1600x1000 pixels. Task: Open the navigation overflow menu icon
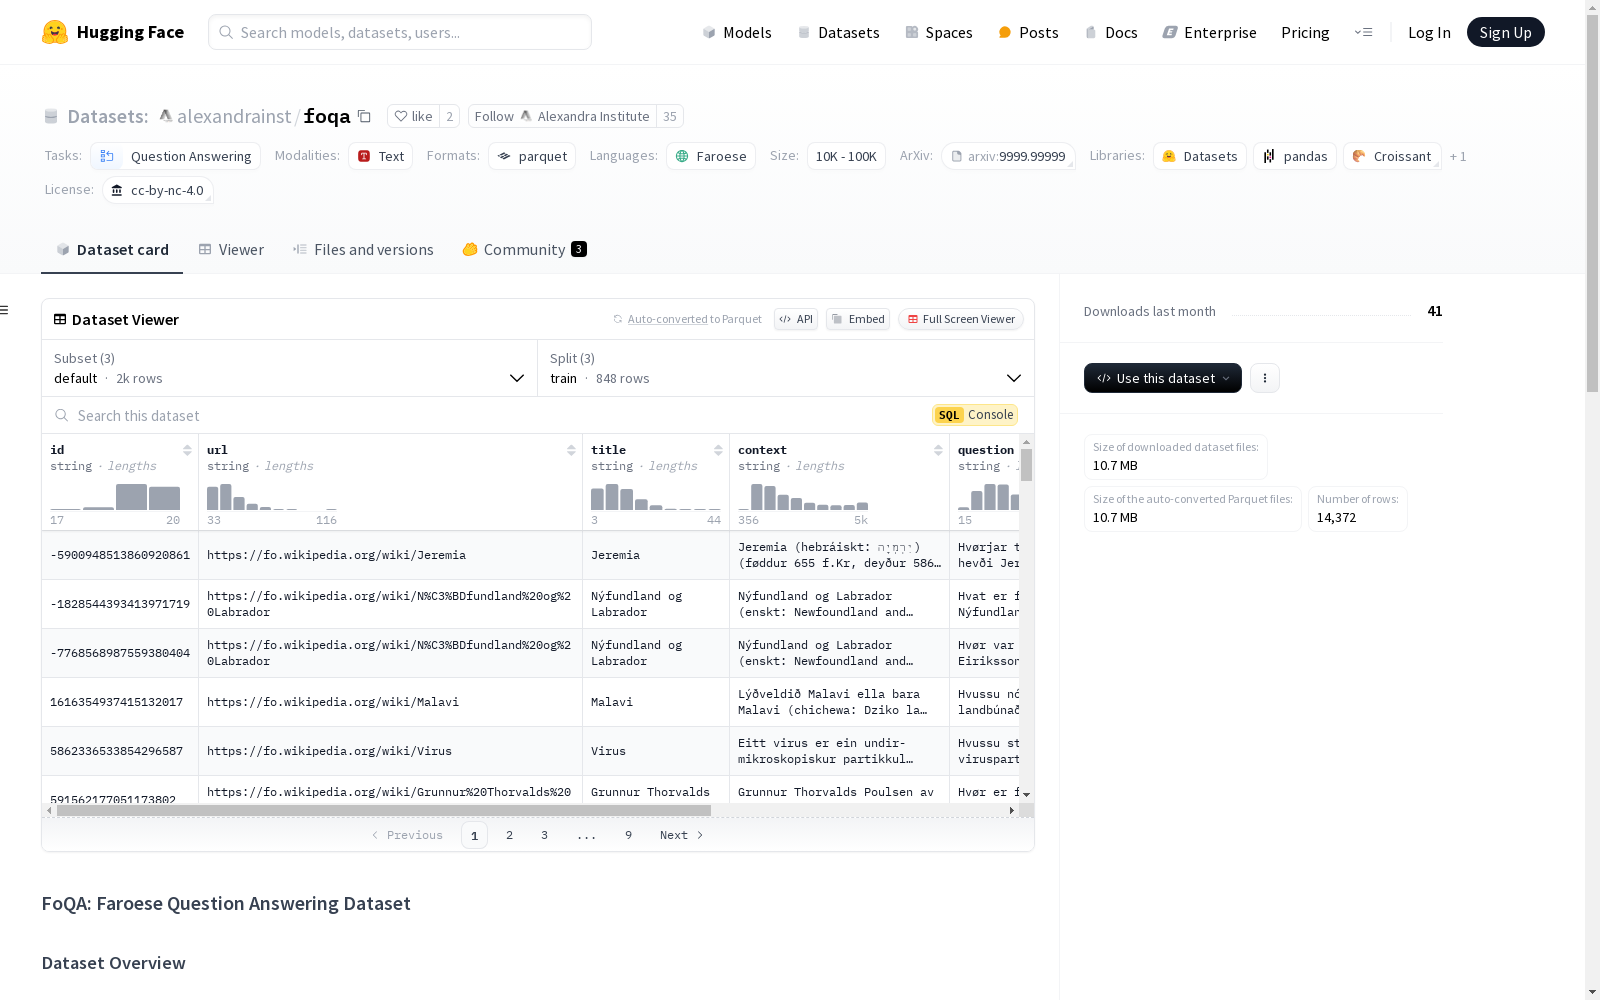(1363, 32)
